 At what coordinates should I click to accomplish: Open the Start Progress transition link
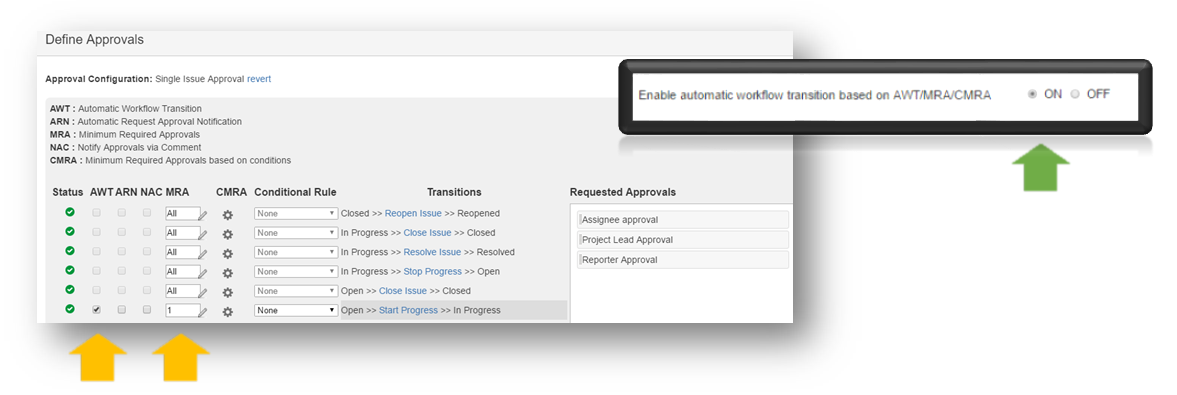tap(408, 310)
